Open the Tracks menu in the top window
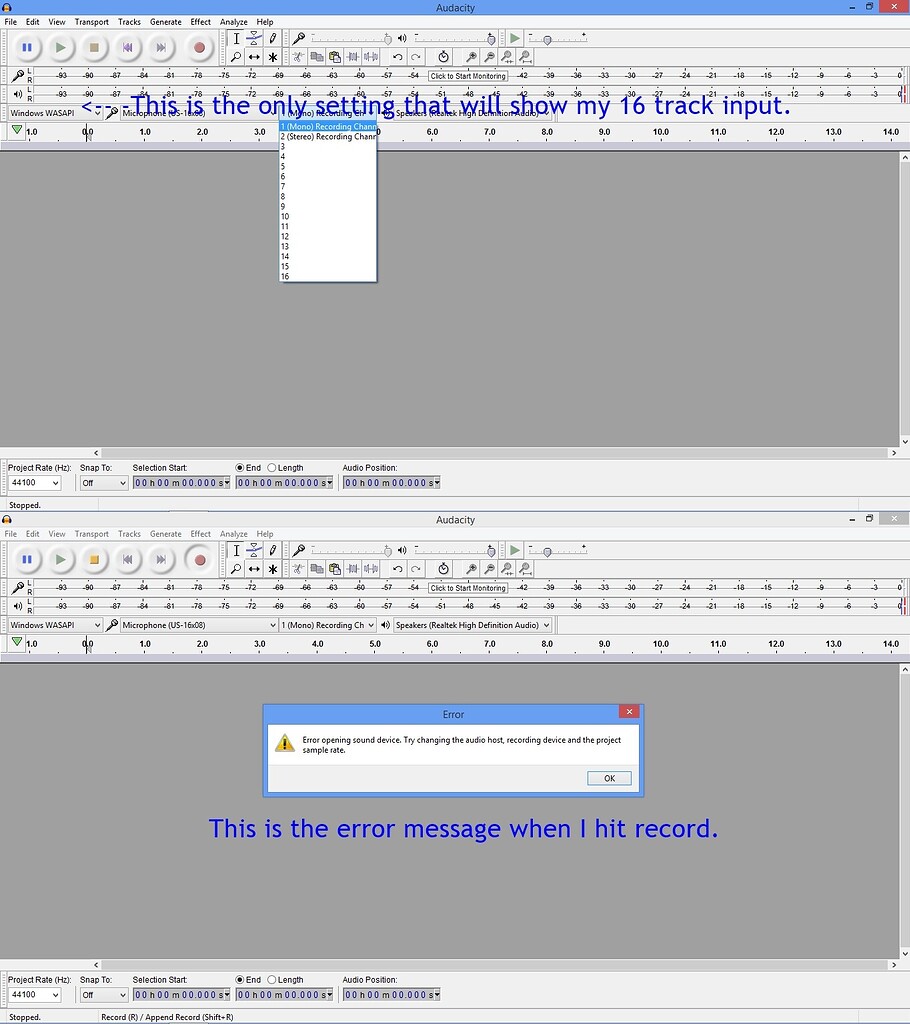This screenshot has height=1024, width=910. (129, 22)
